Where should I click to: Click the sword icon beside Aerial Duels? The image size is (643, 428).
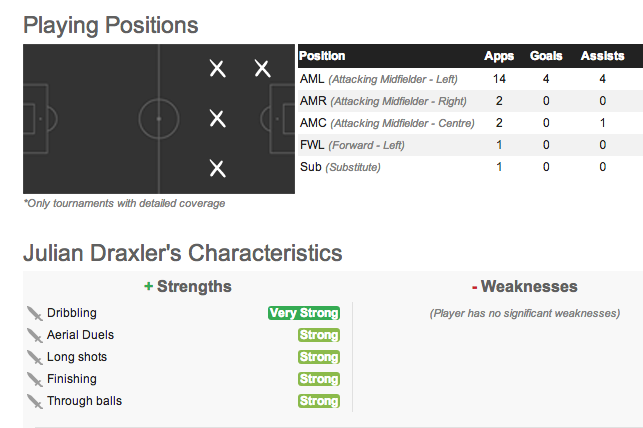coord(35,336)
